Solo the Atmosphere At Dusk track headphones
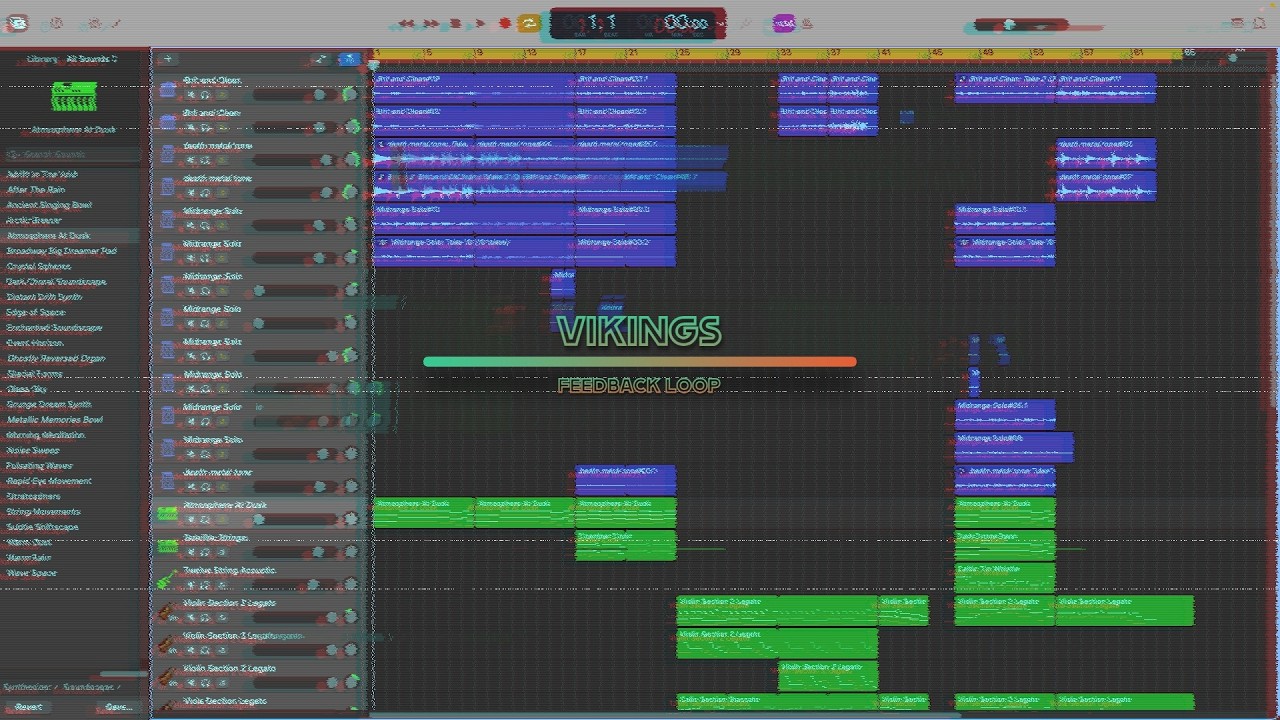This screenshot has width=1280, height=720. click(x=206, y=519)
